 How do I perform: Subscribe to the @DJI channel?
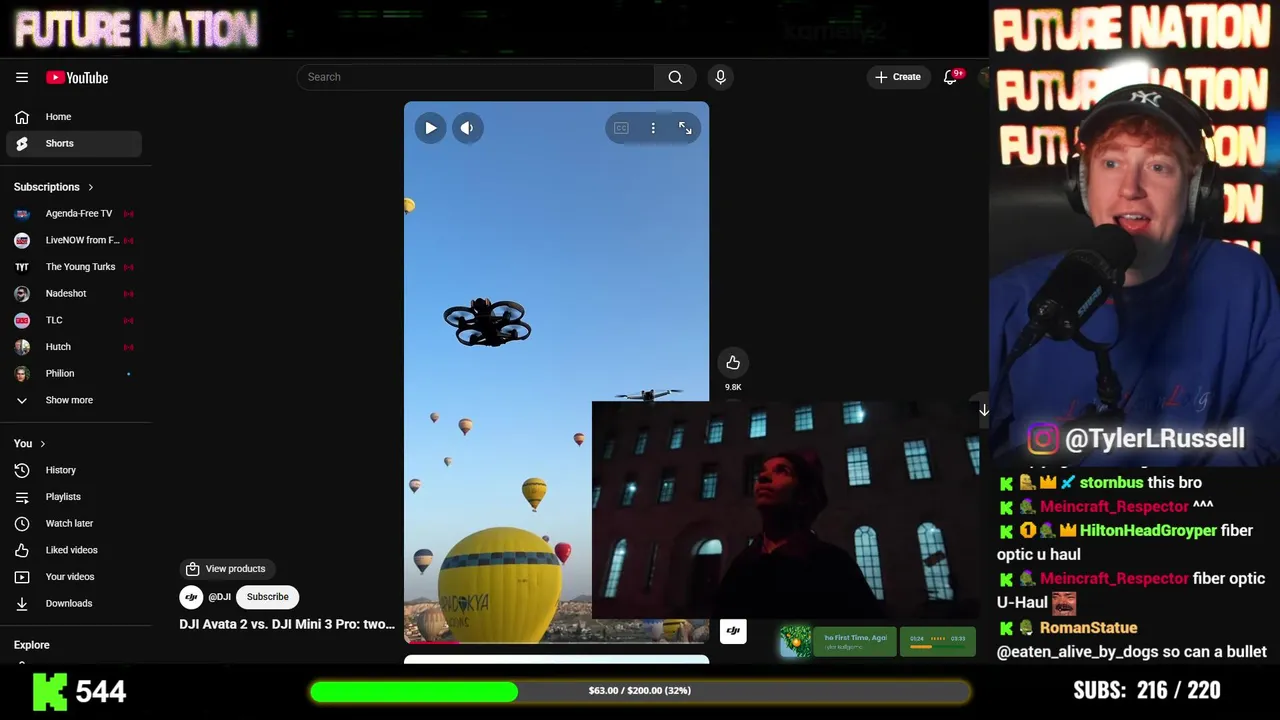coord(267,597)
